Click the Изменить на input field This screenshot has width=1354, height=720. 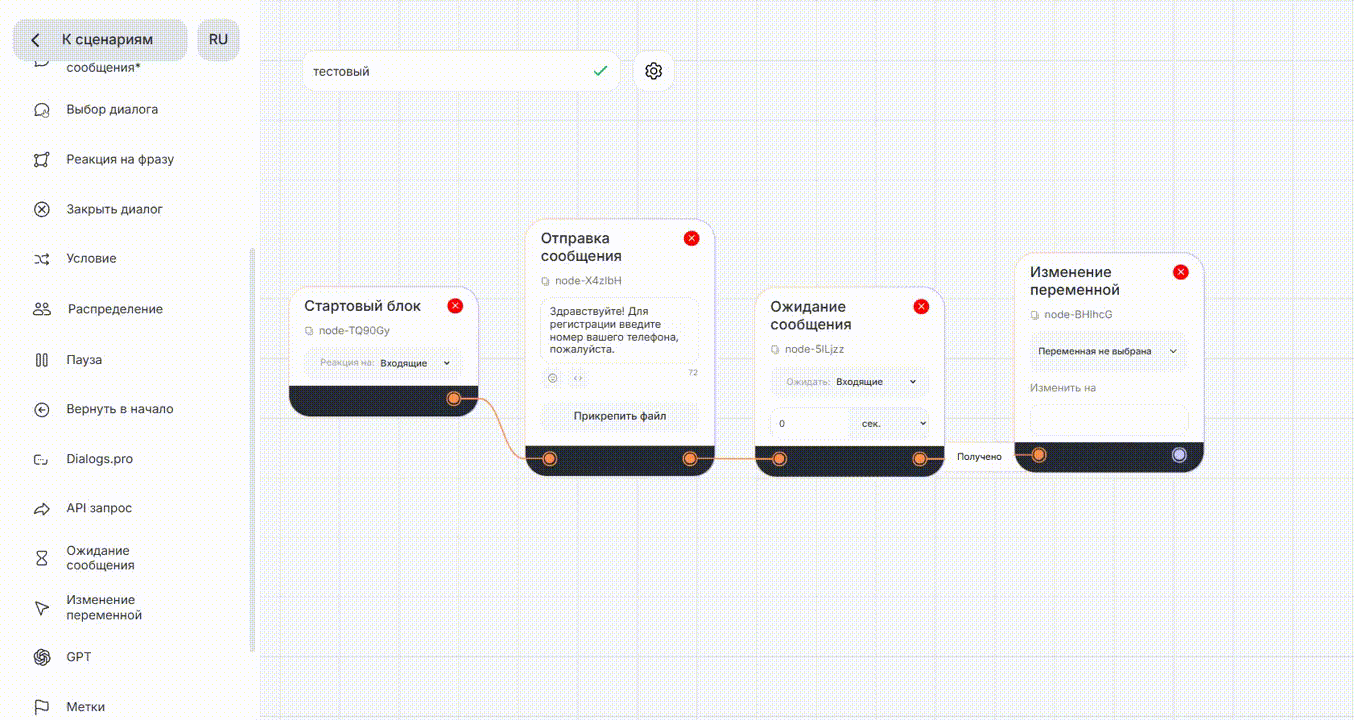click(1108, 420)
